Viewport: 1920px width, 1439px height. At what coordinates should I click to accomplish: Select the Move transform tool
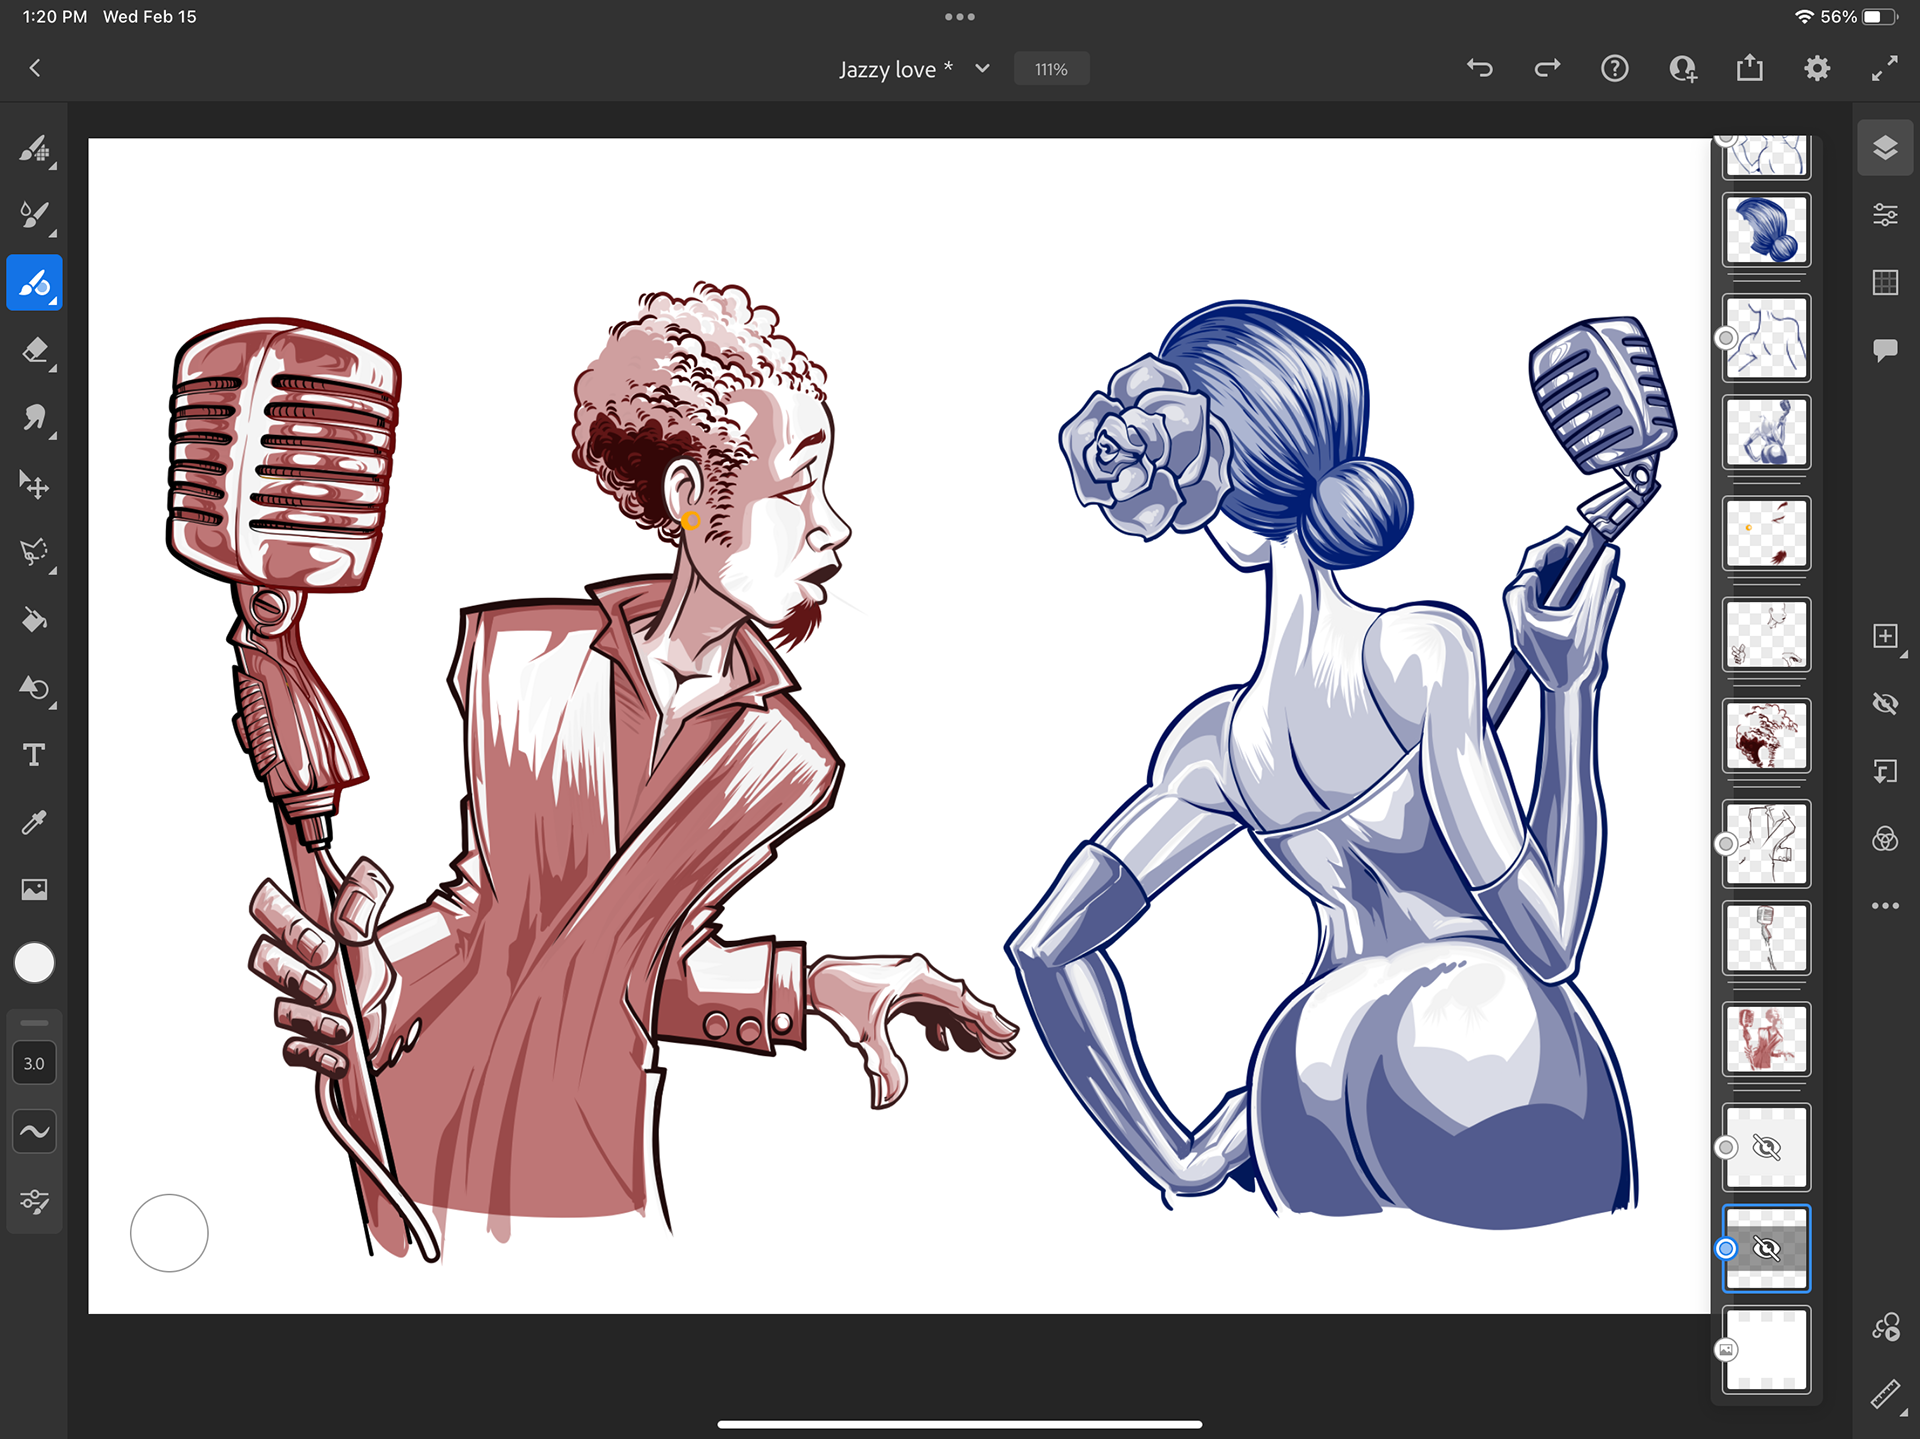tap(35, 486)
